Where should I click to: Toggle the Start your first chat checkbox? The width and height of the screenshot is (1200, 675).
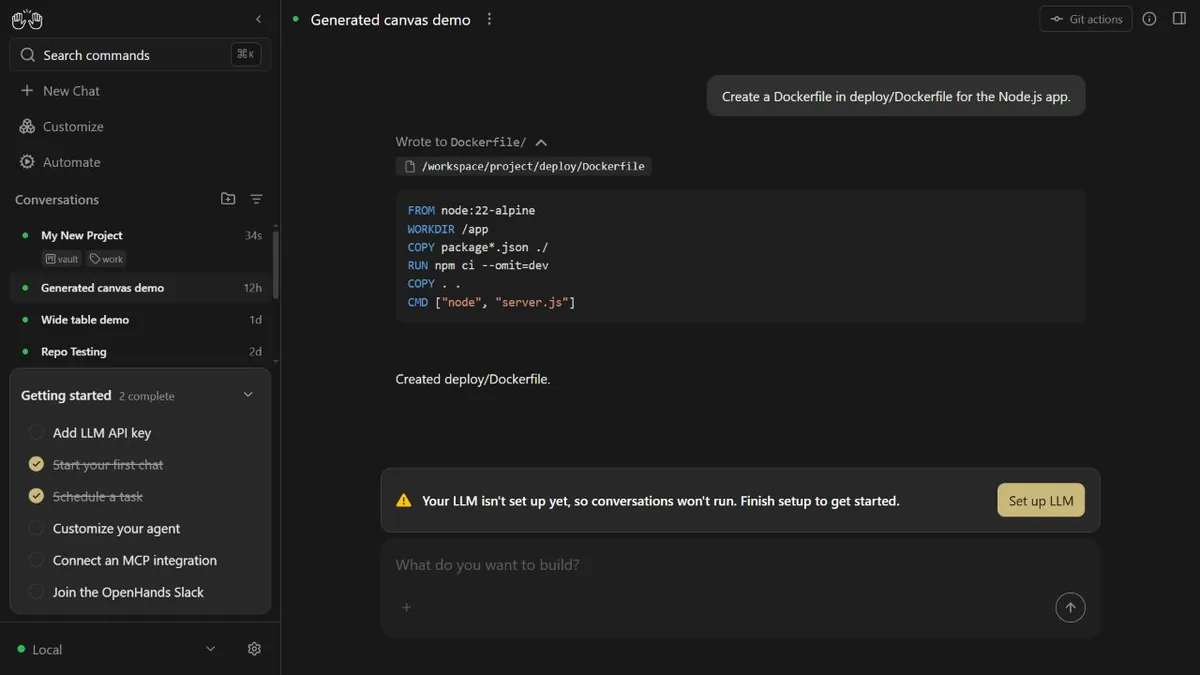(36, 465)
